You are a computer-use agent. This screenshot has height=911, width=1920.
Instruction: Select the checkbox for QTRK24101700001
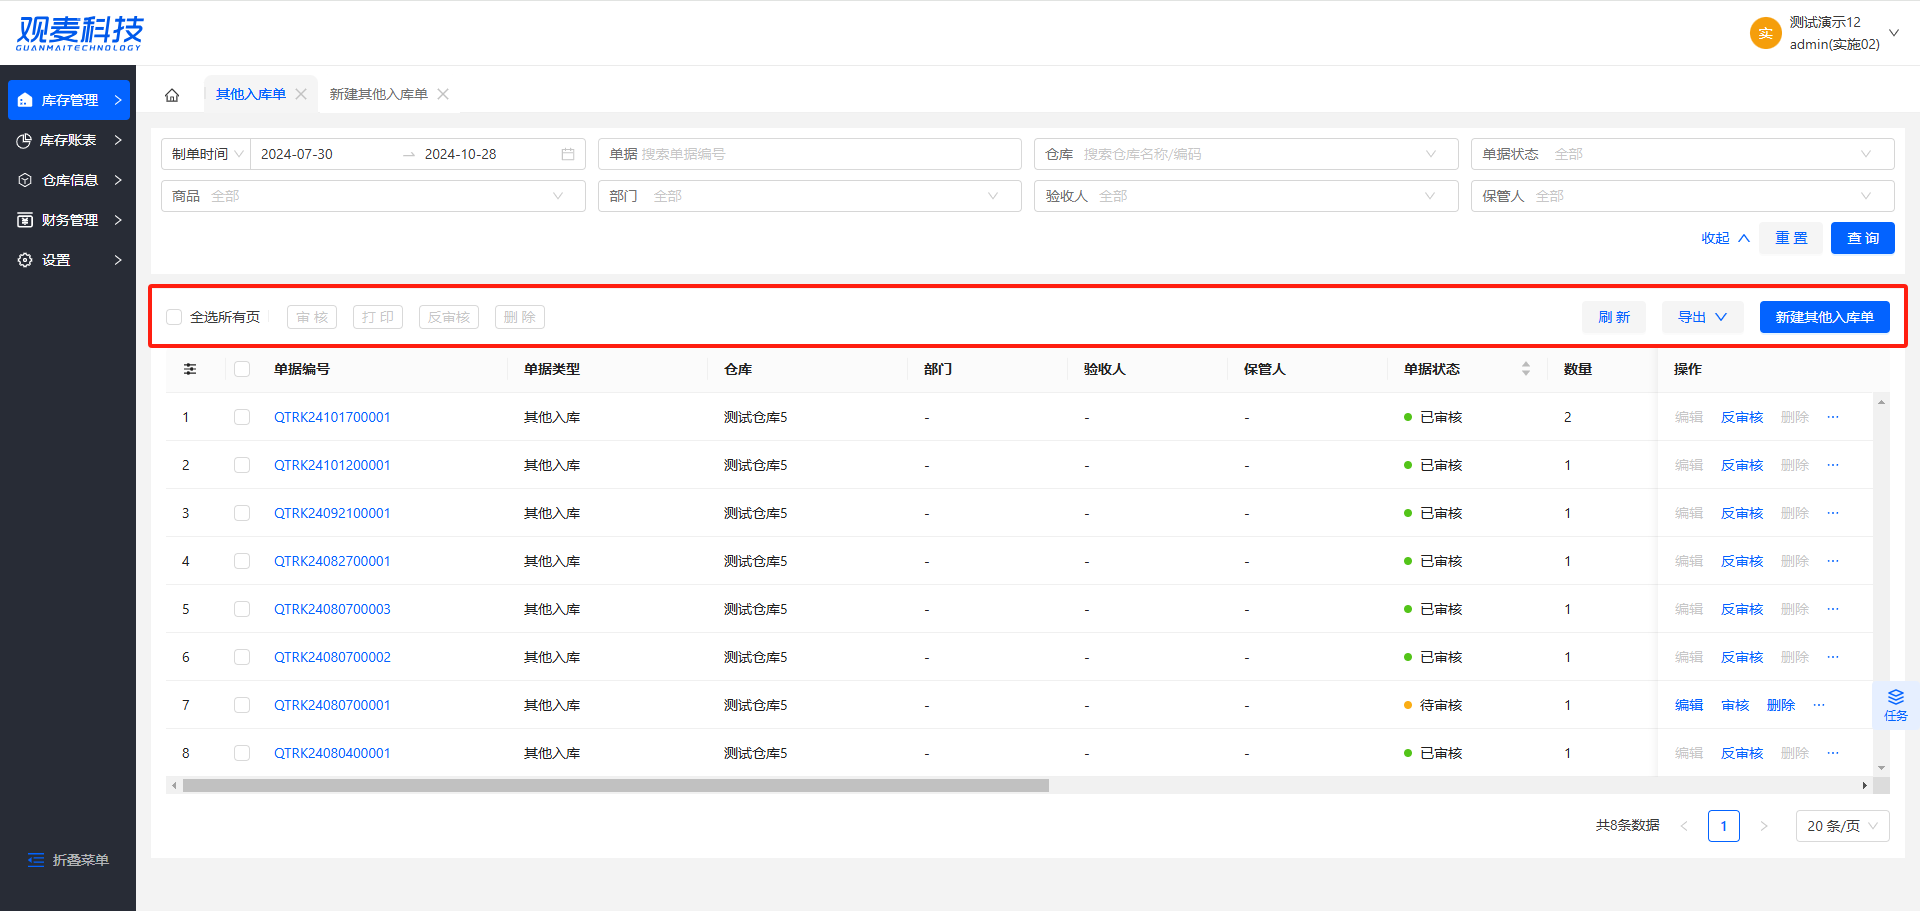click(x=242, y=417)
